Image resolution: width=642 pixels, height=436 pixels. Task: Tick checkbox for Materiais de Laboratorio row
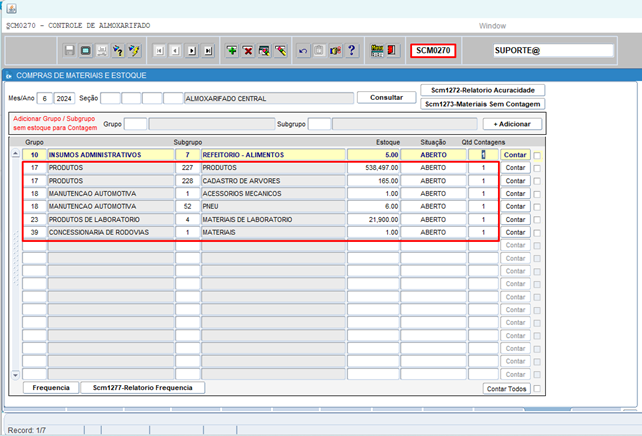[537, 220]
